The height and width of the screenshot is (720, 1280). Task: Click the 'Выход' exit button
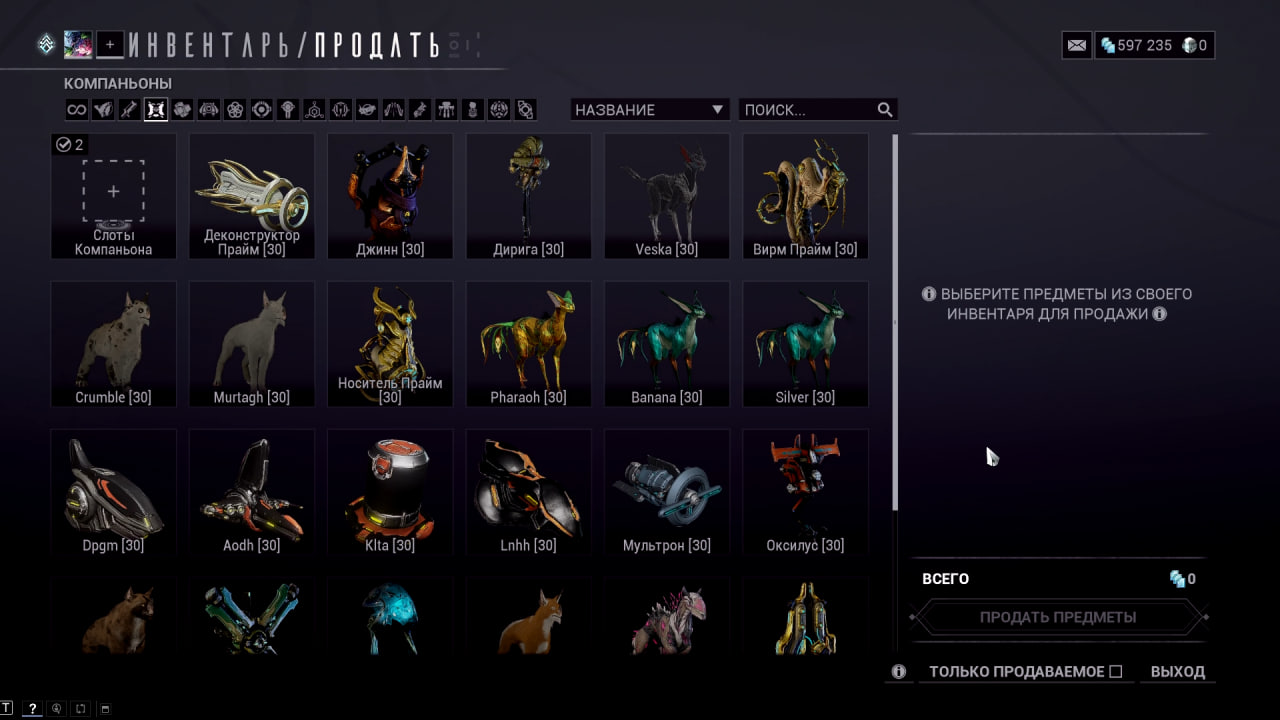(x=1178, y=672)
